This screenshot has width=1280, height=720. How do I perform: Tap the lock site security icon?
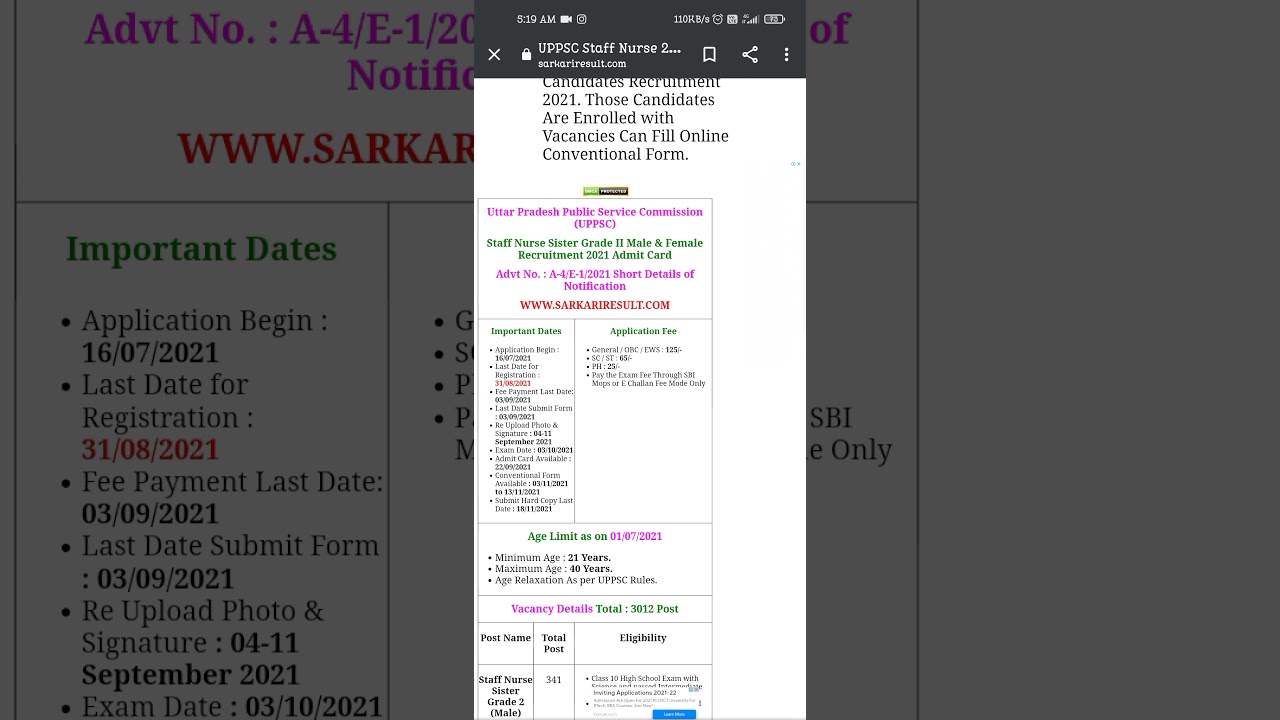(526, 55)
